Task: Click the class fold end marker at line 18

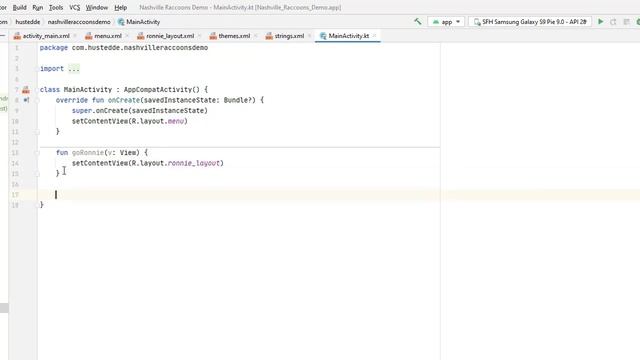Action: [x=38, y=205]
